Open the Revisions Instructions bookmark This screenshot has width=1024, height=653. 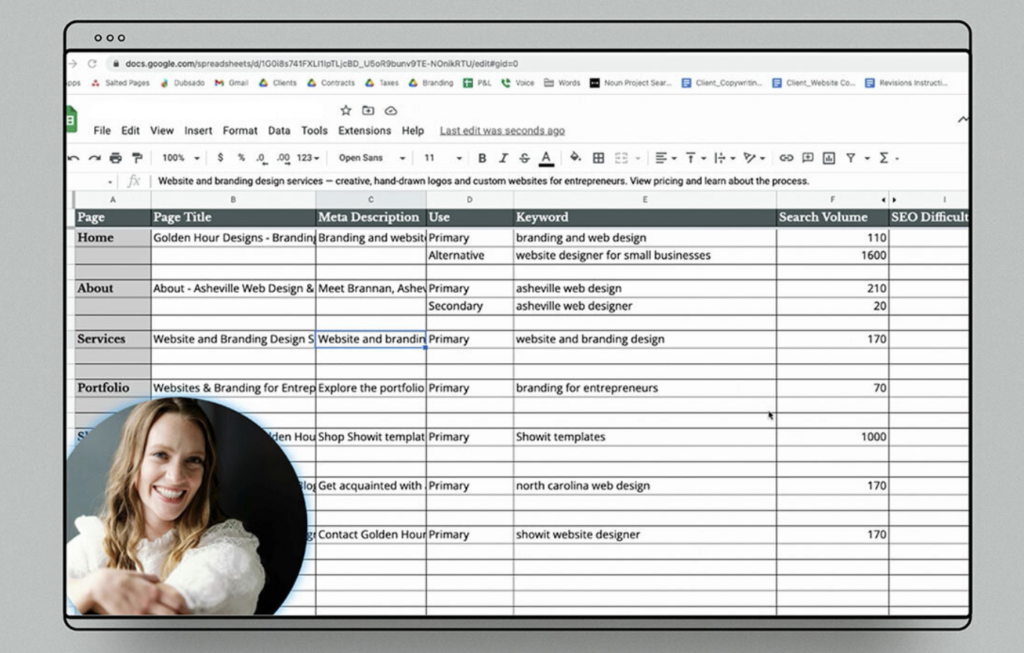click(x=906, y=83)
